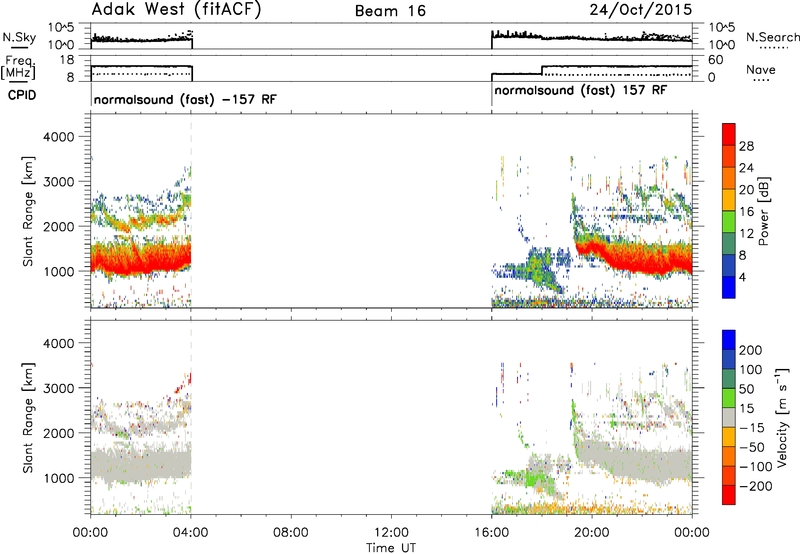Click the date '24/Oct/2015'
Image resolution: width=800 pixels, height=554 pixels.
(641, 10)
